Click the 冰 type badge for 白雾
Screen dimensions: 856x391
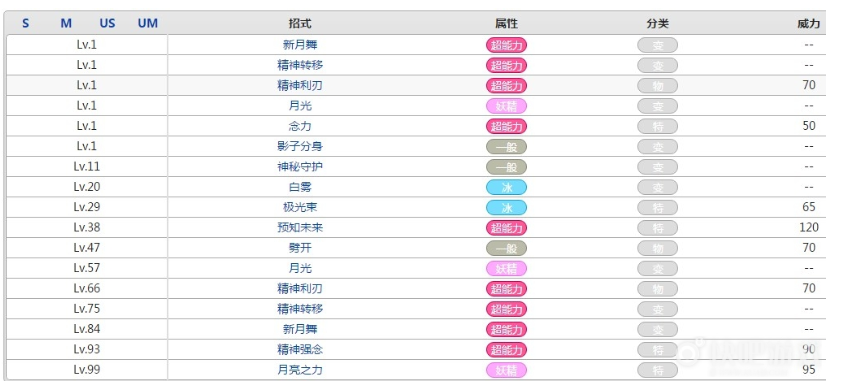click(506, 187)
